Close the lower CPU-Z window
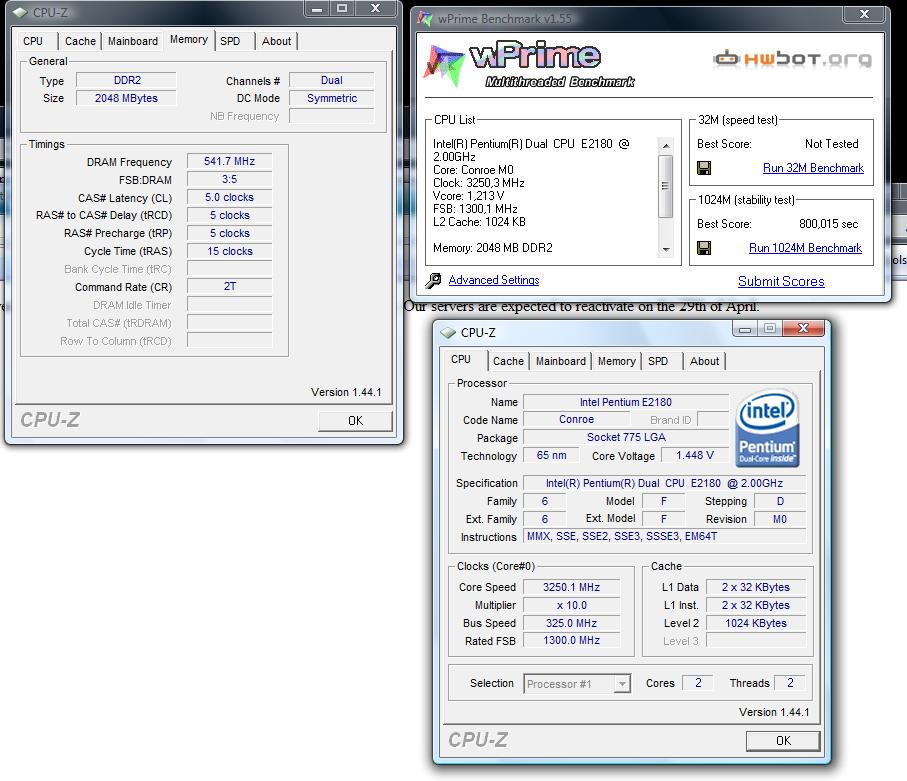The height and width of the screenshot is (781, 907). [803, 328]
